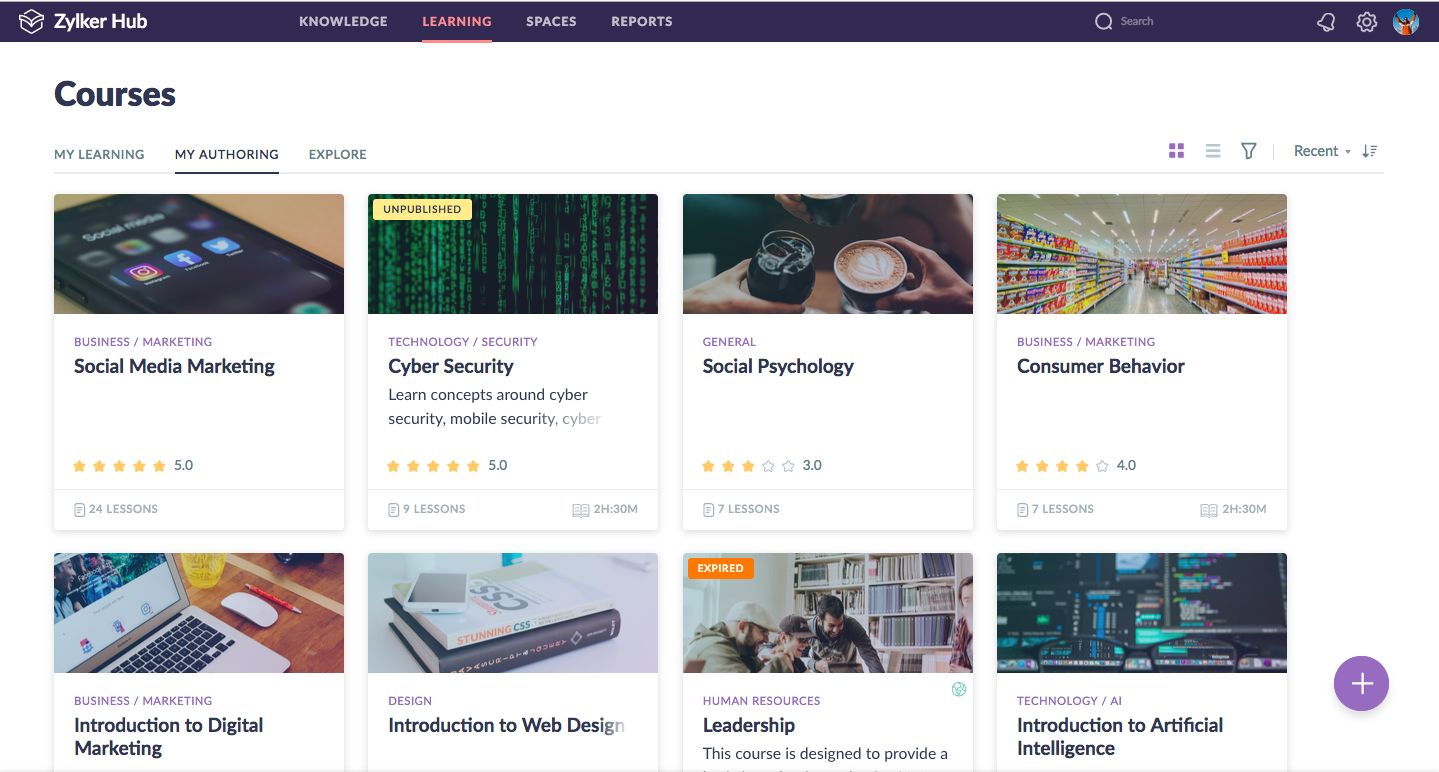Open the Cyber Security course title
Image resolution: width=1439 pixels, height=772 pixels.
(451, 367)
